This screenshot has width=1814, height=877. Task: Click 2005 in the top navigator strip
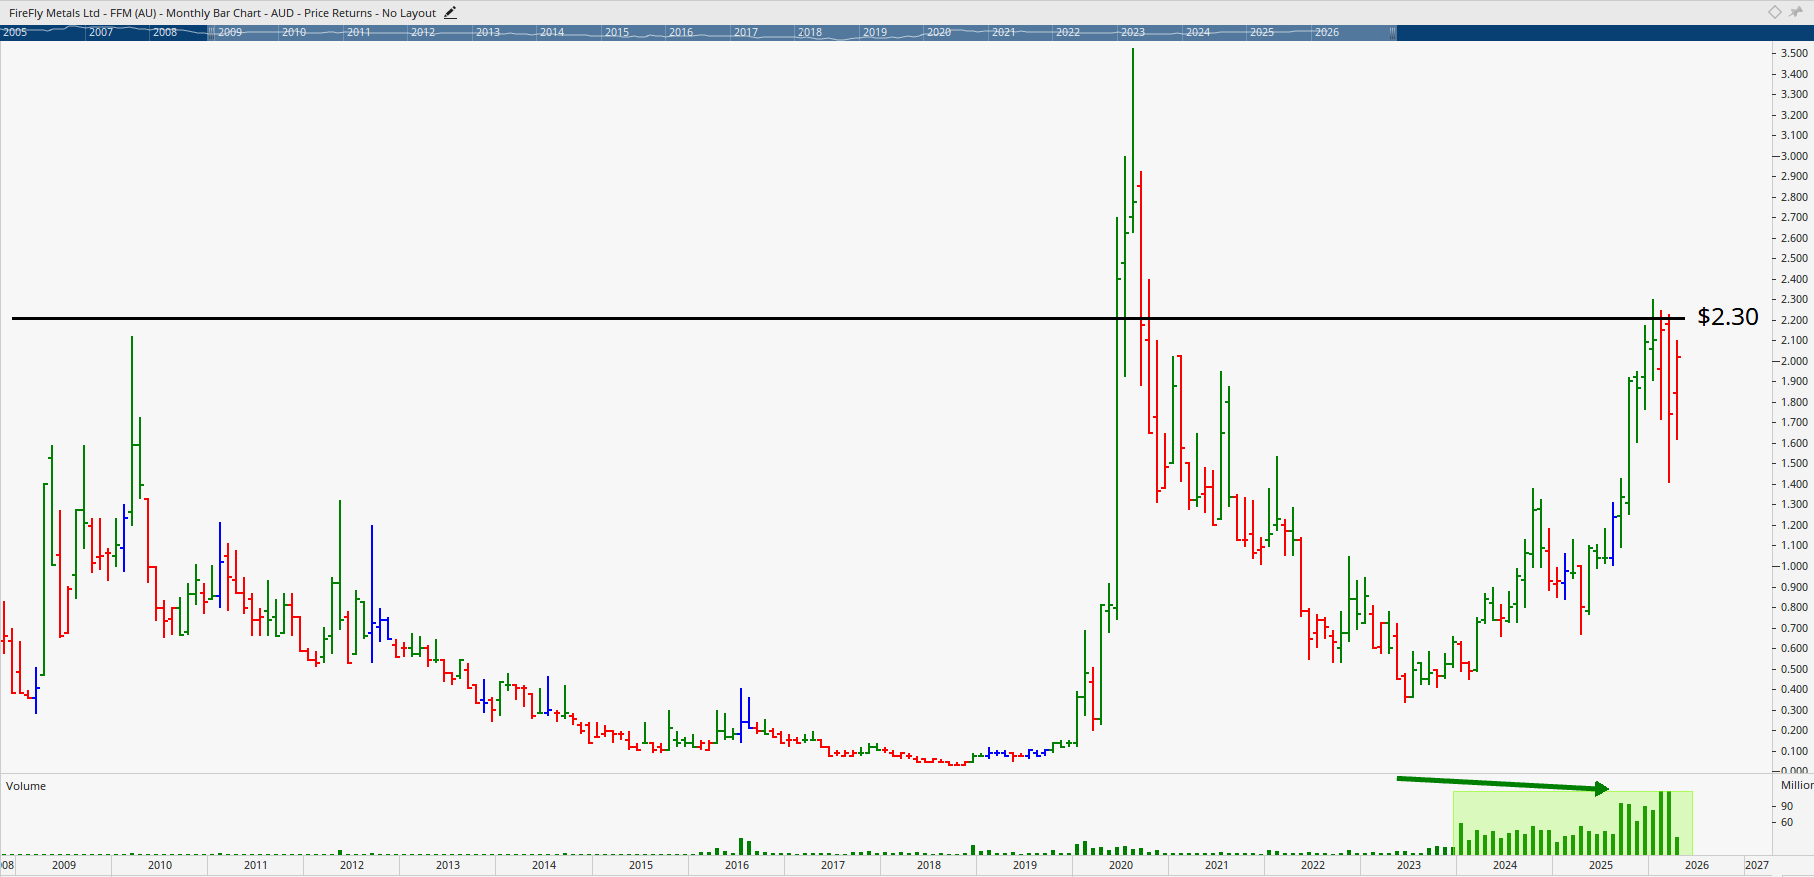point(15,32)
